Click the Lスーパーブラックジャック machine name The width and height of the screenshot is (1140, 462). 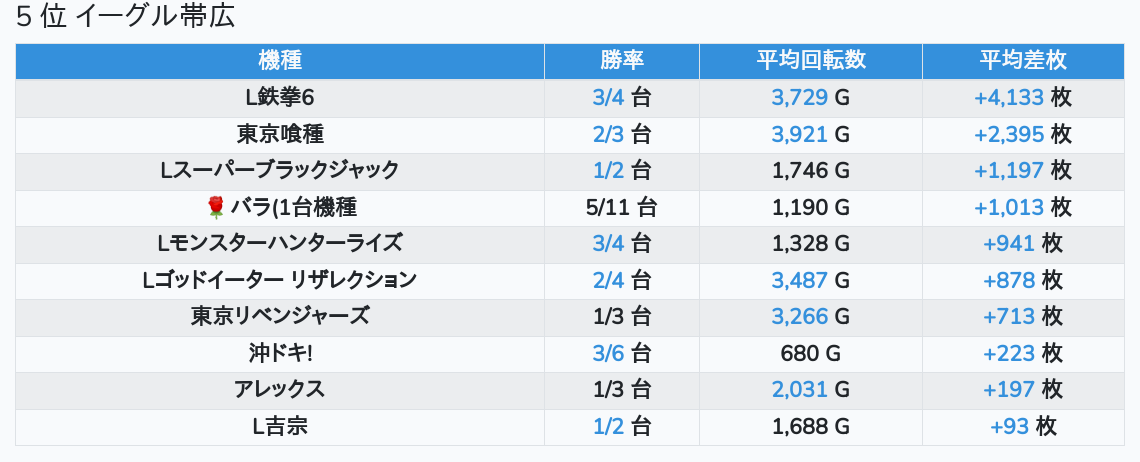pos(280,171)
